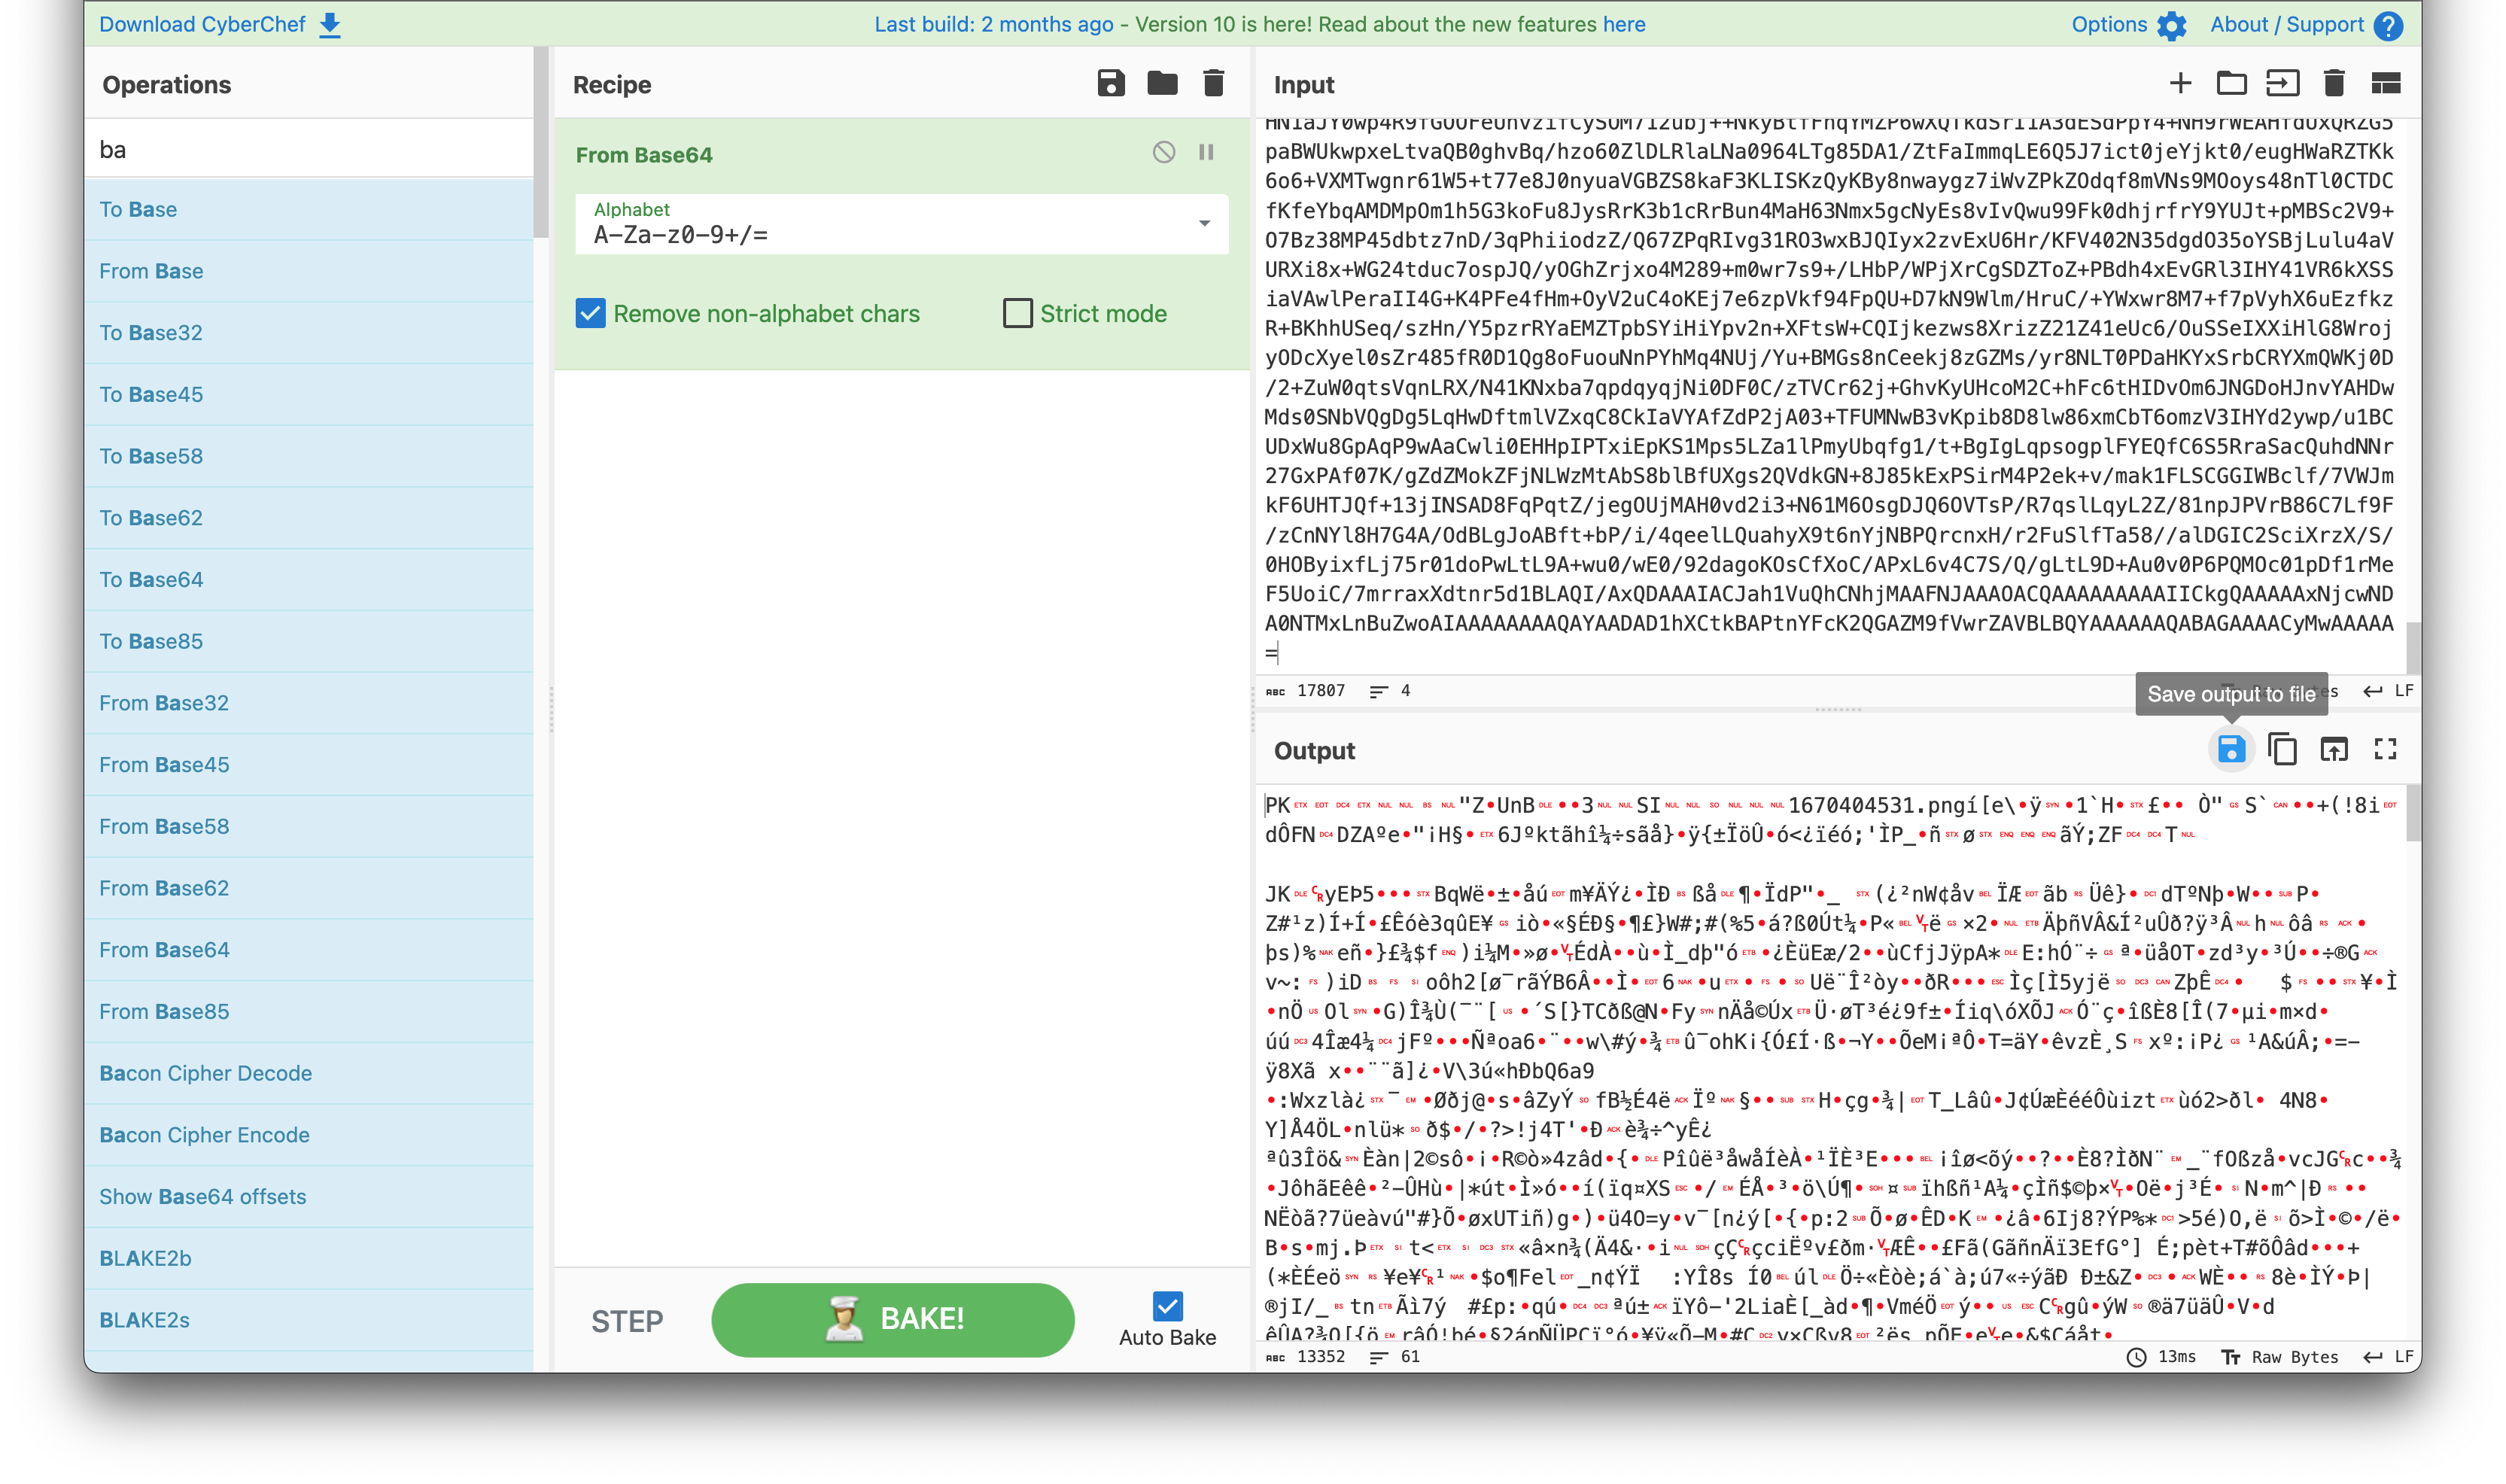Disable the From Base64 operation
The width and height of the screenshot is (2506, 1484).
[1163, 152]
